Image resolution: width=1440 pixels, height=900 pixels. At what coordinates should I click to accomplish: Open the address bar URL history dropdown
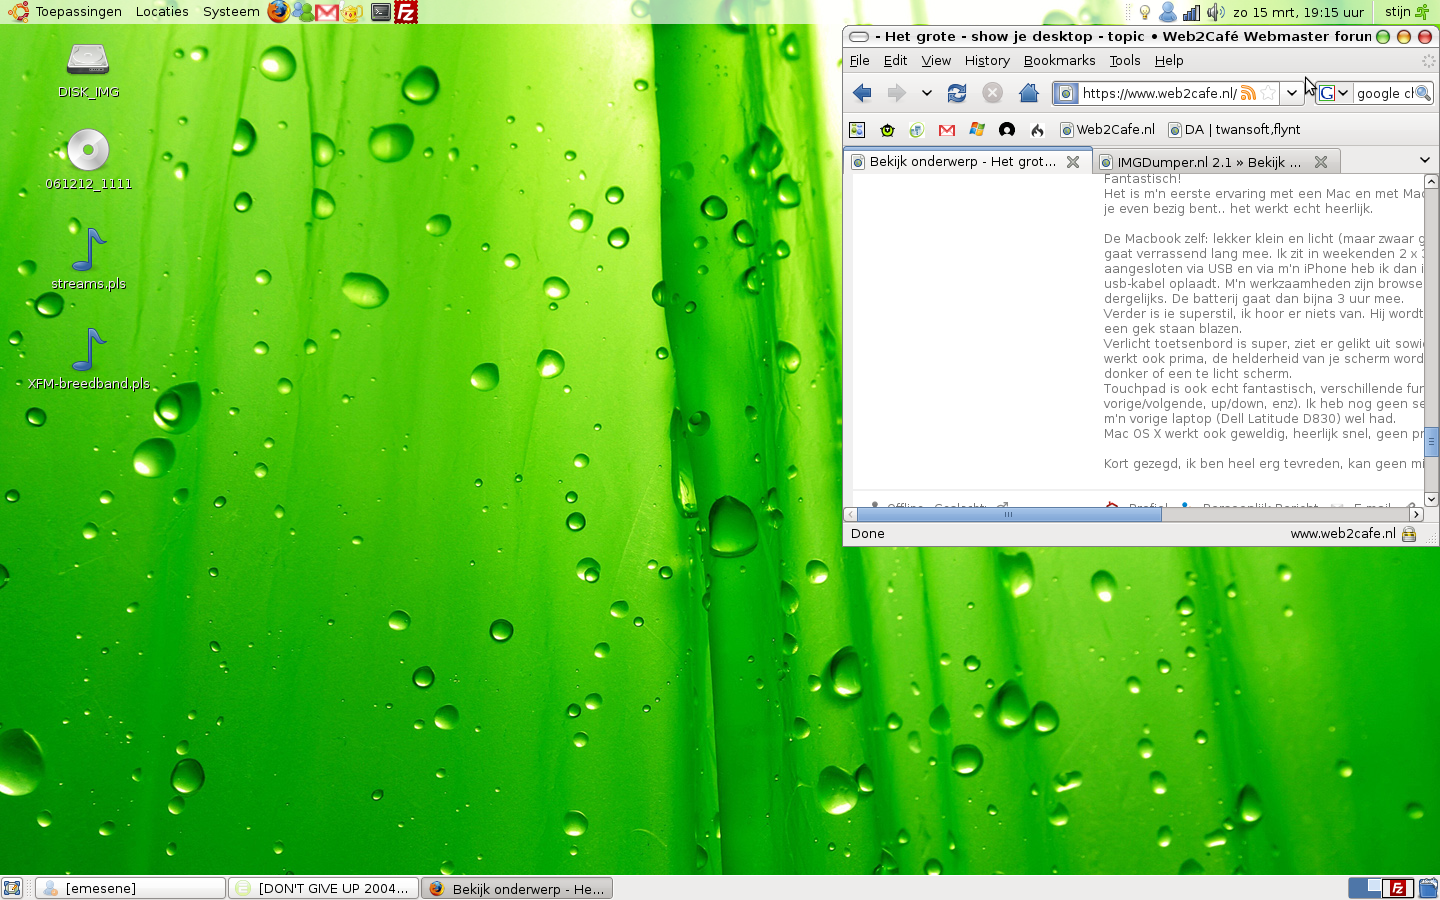tap(1292, 93)
